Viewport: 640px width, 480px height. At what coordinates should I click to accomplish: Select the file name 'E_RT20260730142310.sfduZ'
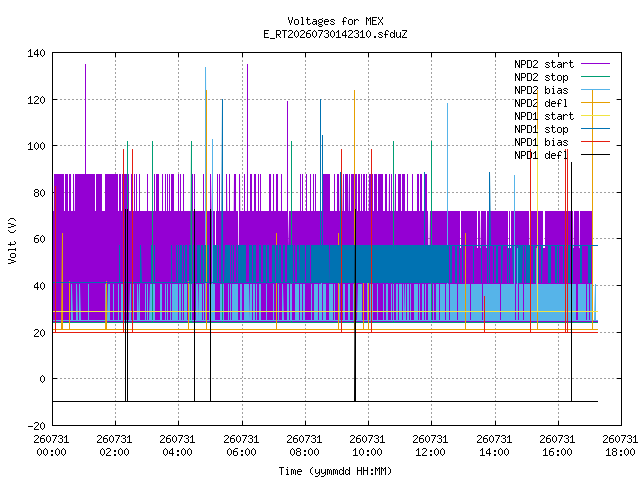335,34
